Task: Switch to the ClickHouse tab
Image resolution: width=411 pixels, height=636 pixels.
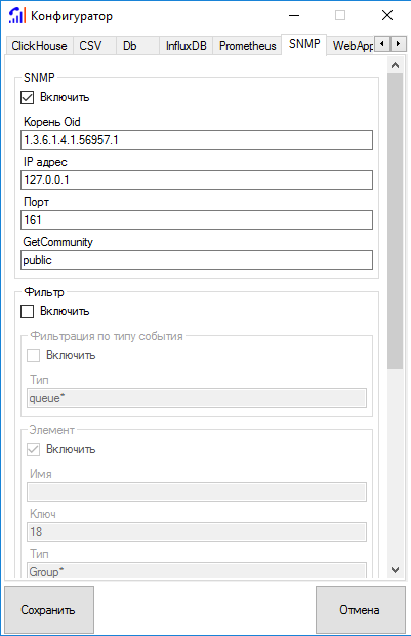Action: point(39,46)
